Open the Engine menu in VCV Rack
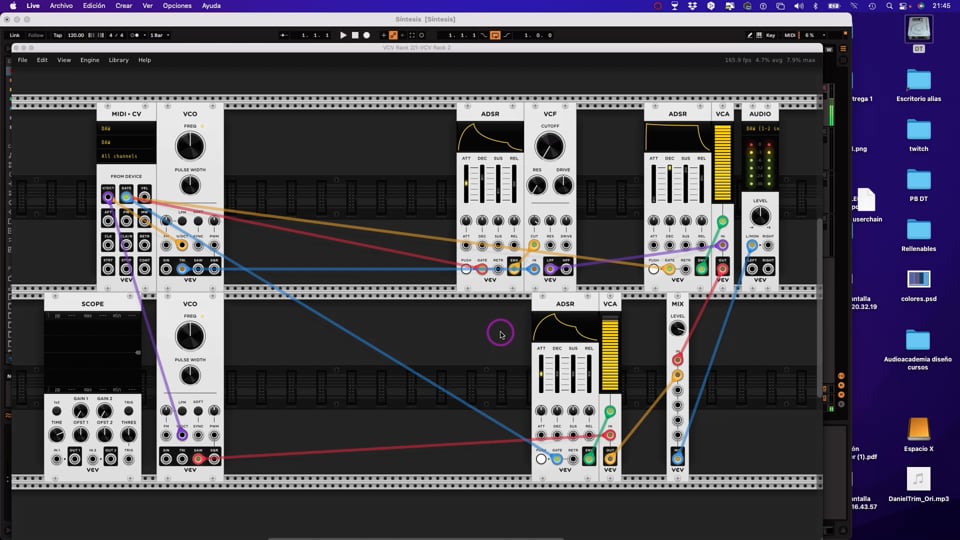This screenshot has width=960, height=540. tap(90, 60)
